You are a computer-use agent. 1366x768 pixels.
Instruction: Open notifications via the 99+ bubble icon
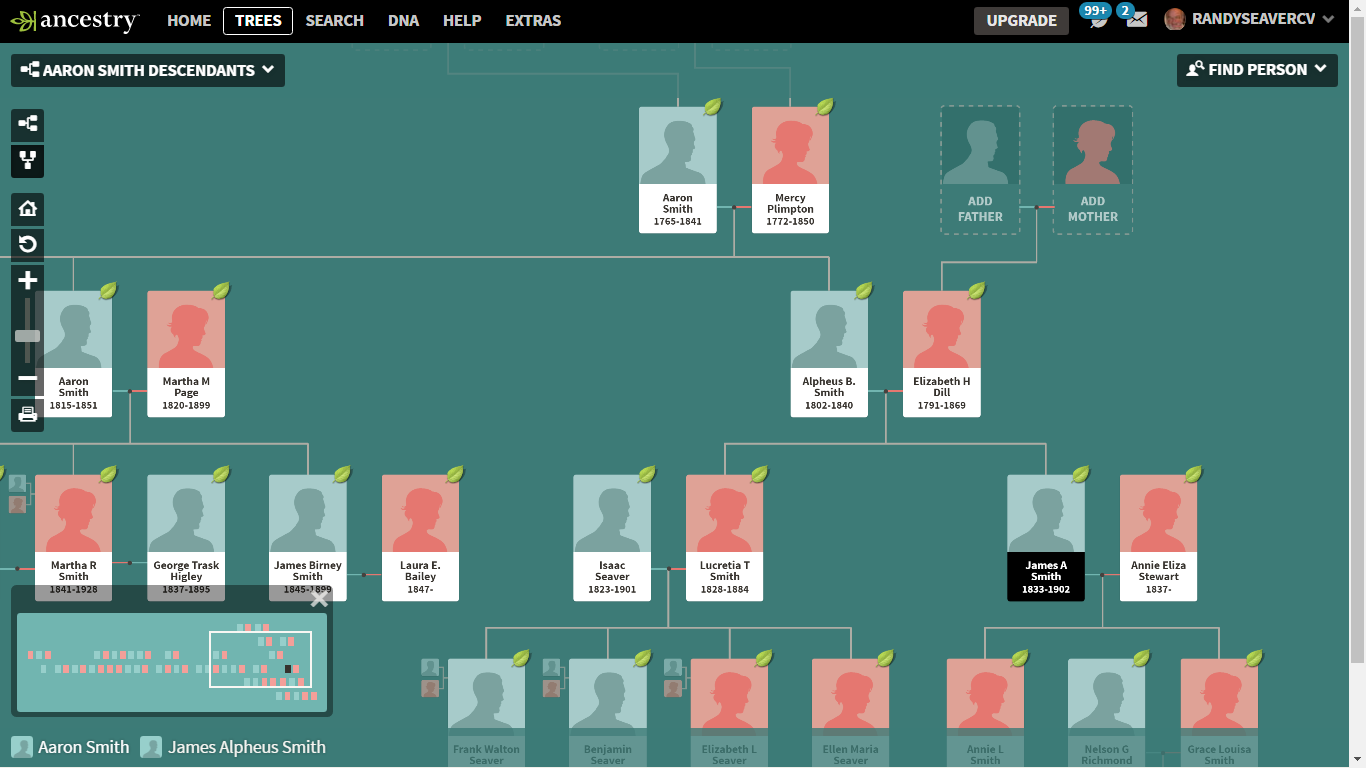(1096, 18)
